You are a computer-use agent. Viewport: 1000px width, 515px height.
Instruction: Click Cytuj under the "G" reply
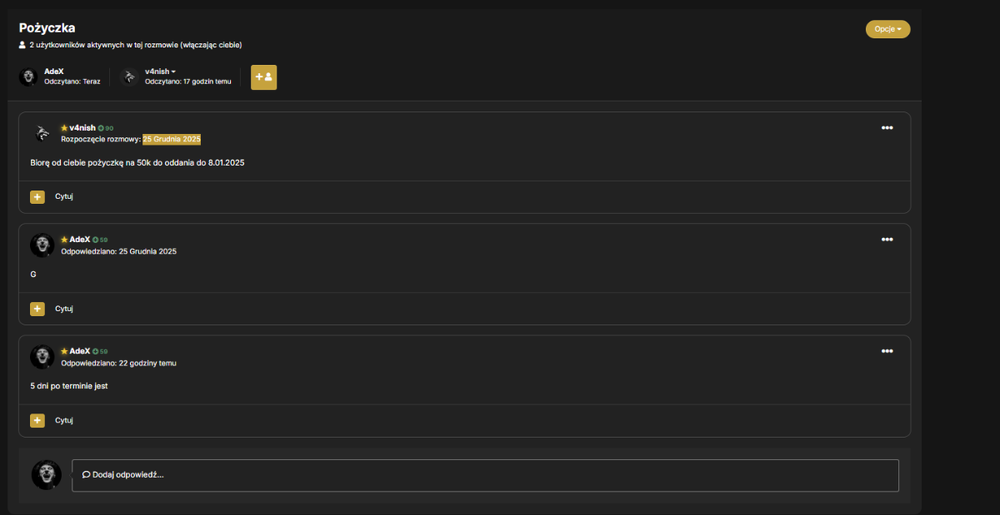tap(64, 308)
